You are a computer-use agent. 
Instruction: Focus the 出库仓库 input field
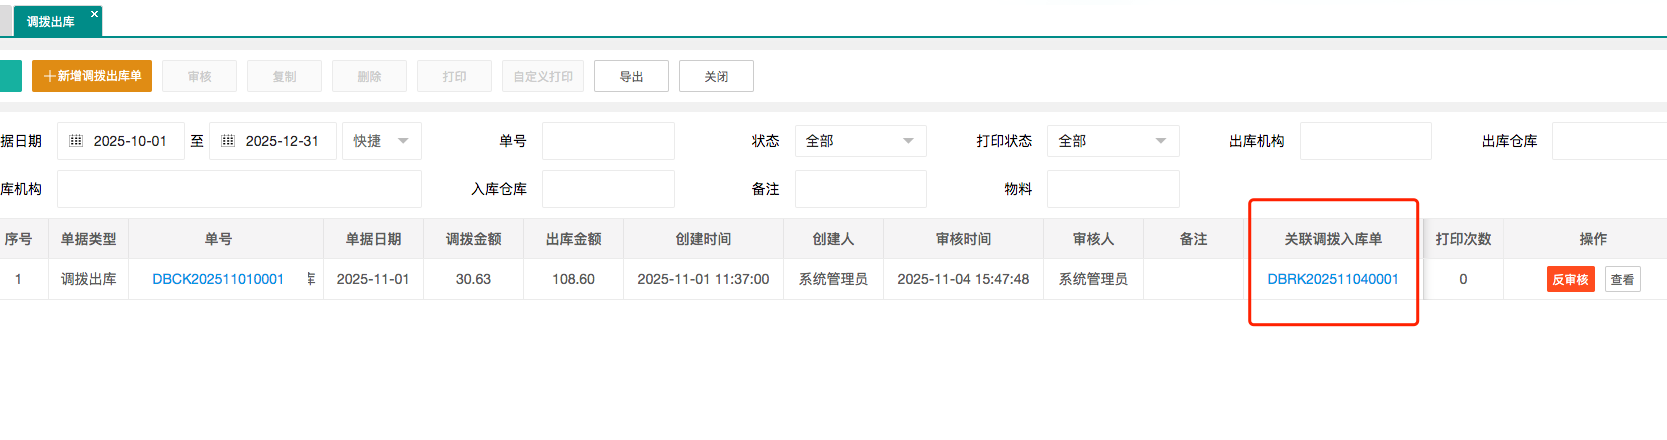pyautogui.click(x=1609, y=141)
